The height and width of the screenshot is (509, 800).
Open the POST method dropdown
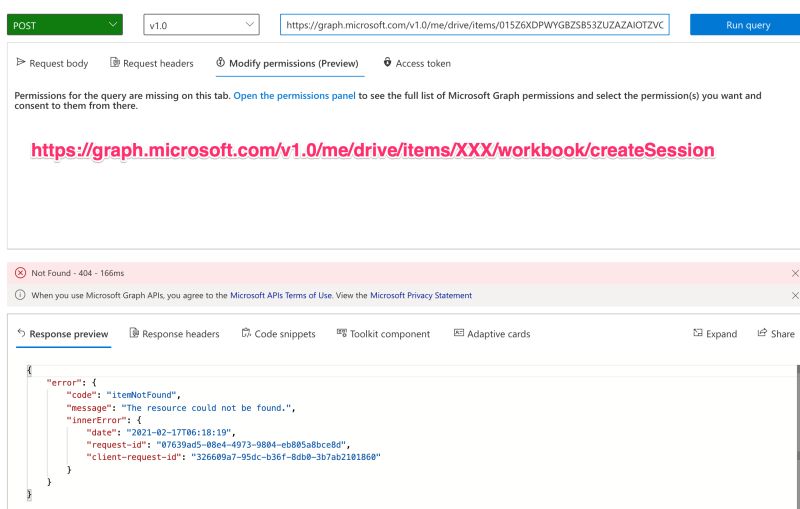[65, 24]
